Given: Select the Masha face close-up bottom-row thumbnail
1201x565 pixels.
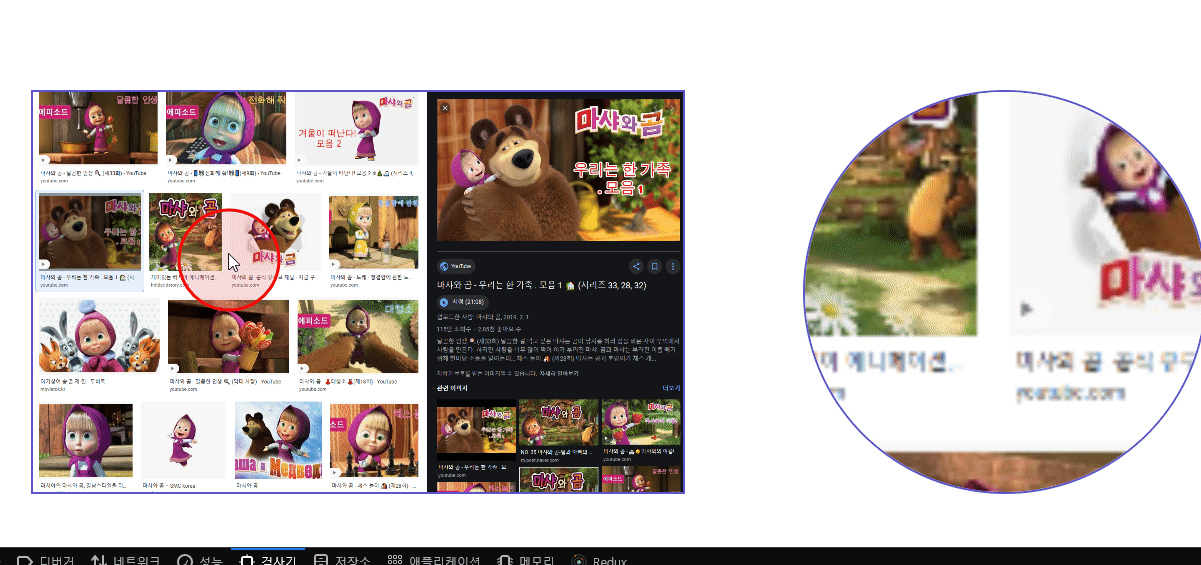Looking at the screenshot, I should pyautogui.click(x=86, y=440).
